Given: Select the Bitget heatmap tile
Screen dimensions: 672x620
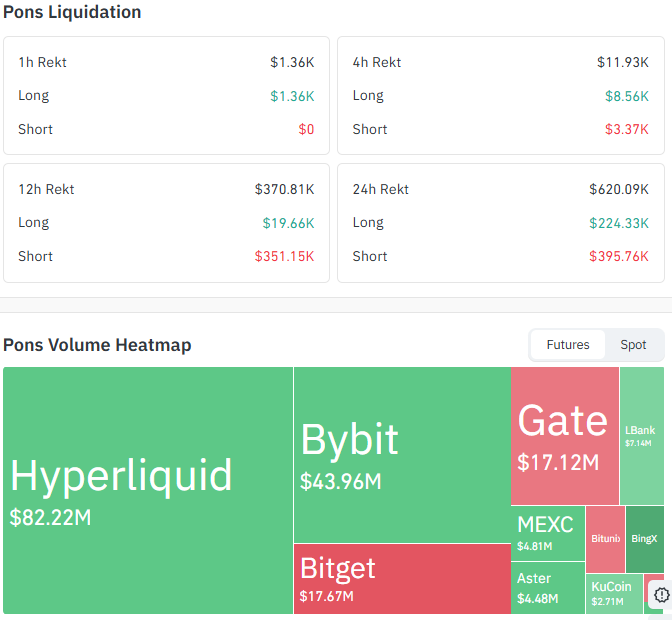Looking at the screenshot, I should click(x=402, y=579).
